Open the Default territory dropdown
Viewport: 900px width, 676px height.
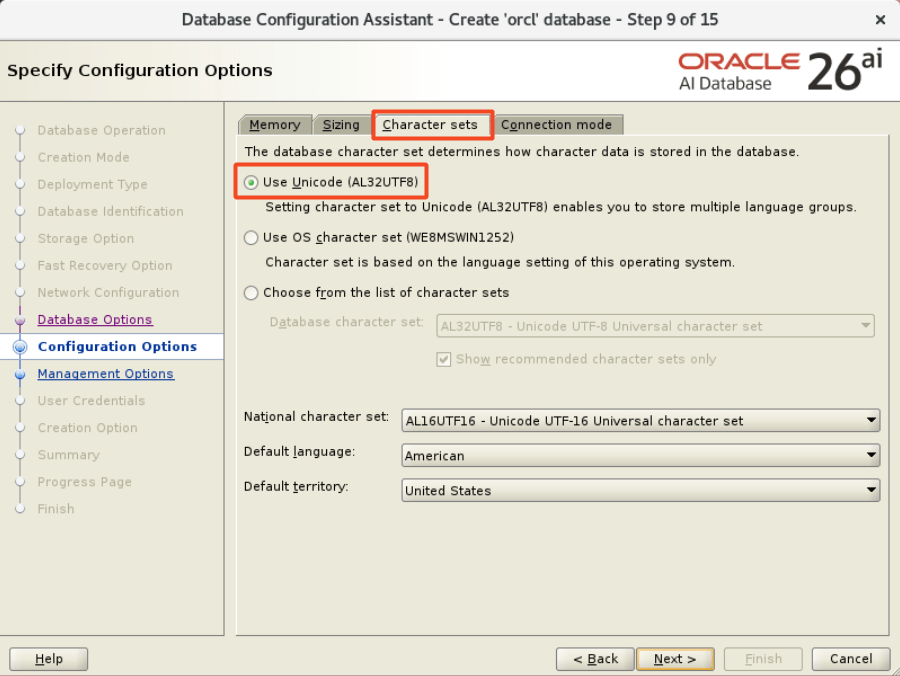[640, 491]
